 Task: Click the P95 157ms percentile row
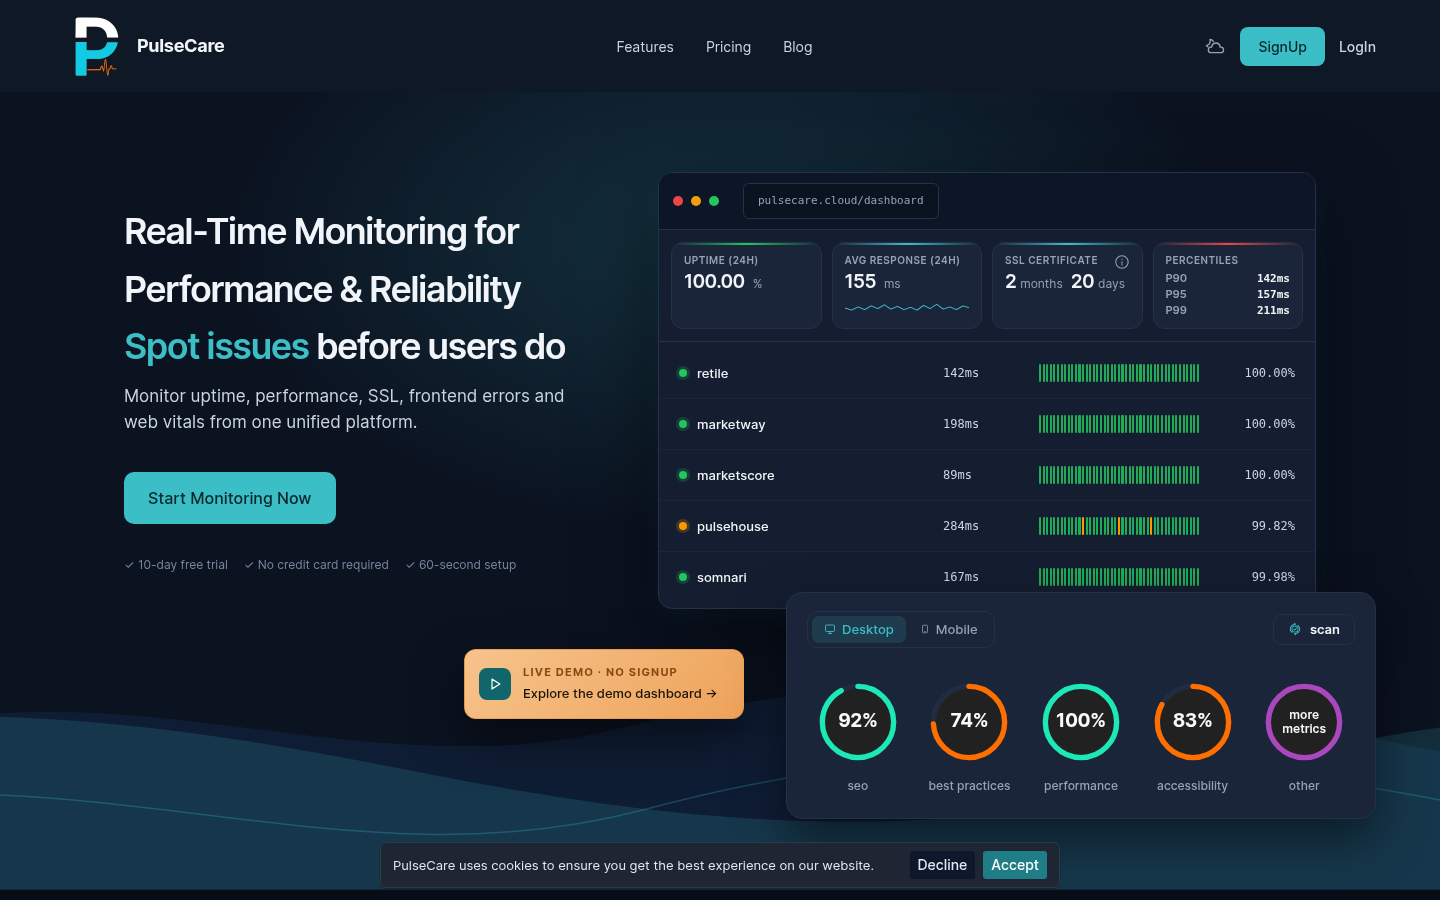click(1228, 294)
